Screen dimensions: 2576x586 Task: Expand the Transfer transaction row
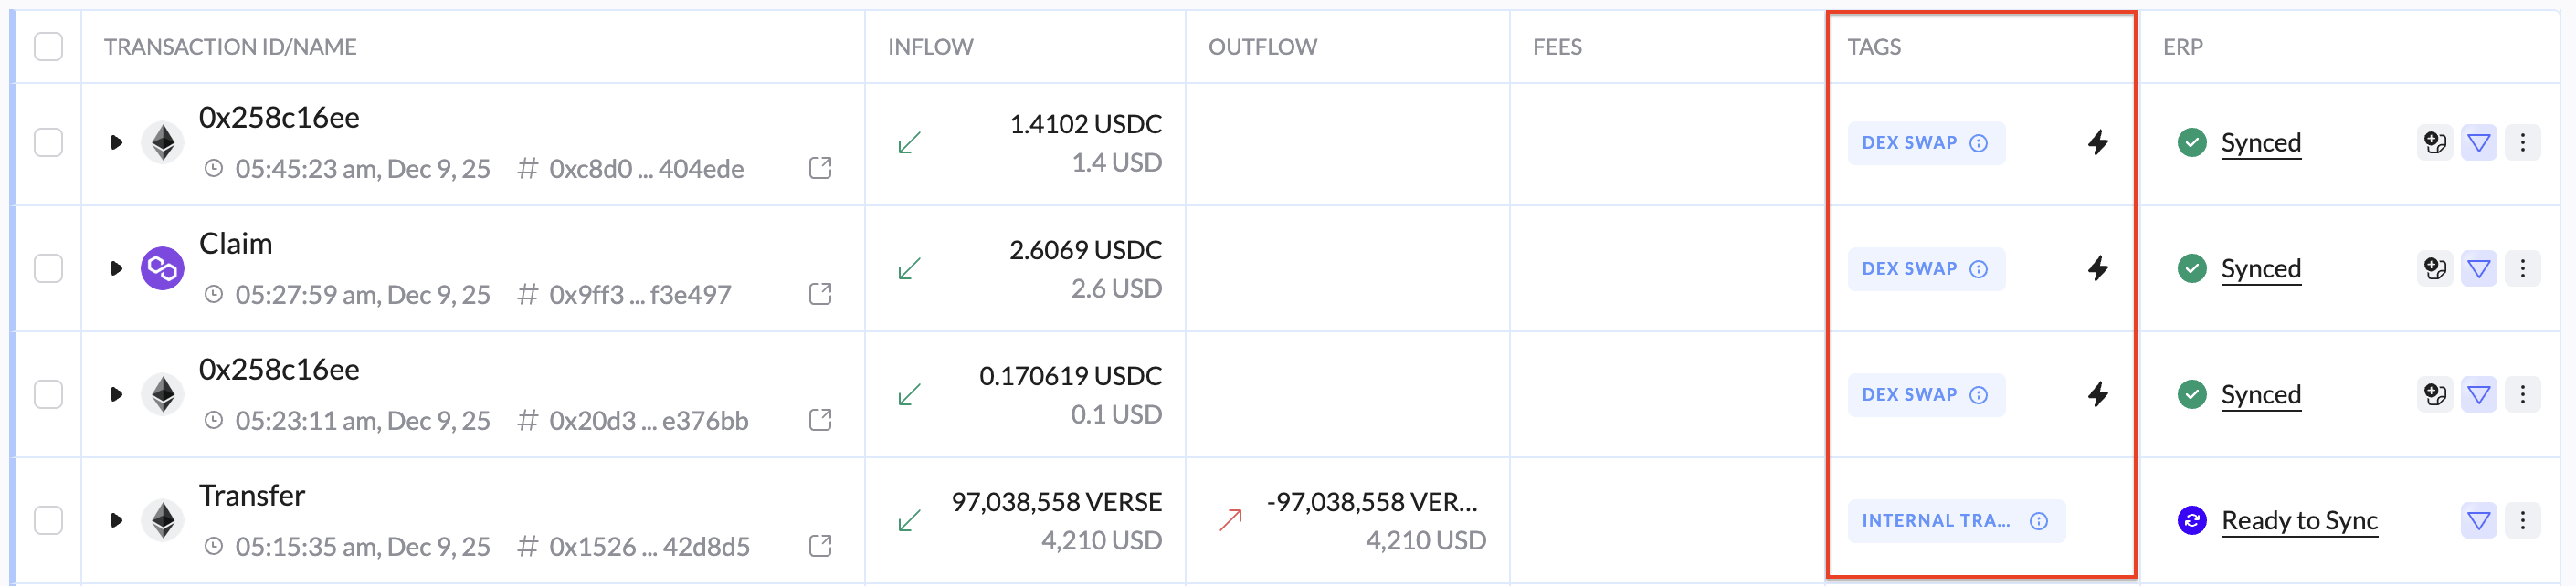[x=116, y=520]
